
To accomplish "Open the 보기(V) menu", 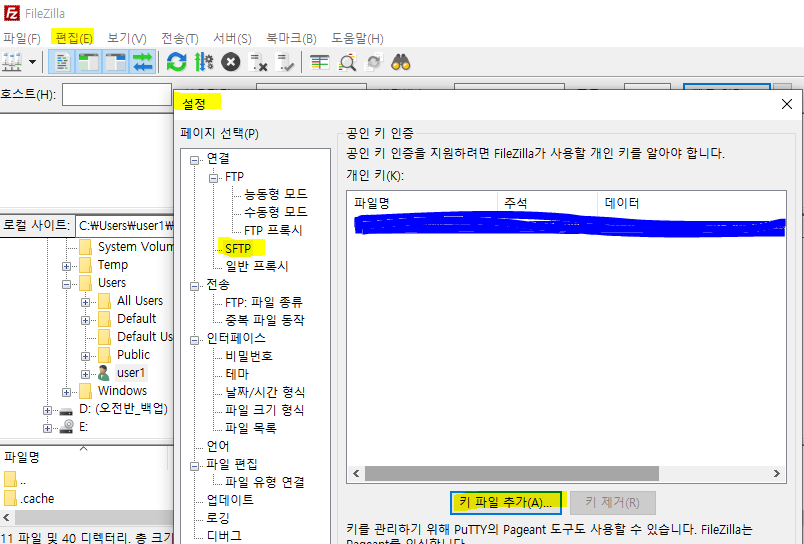I will (127, 38).
